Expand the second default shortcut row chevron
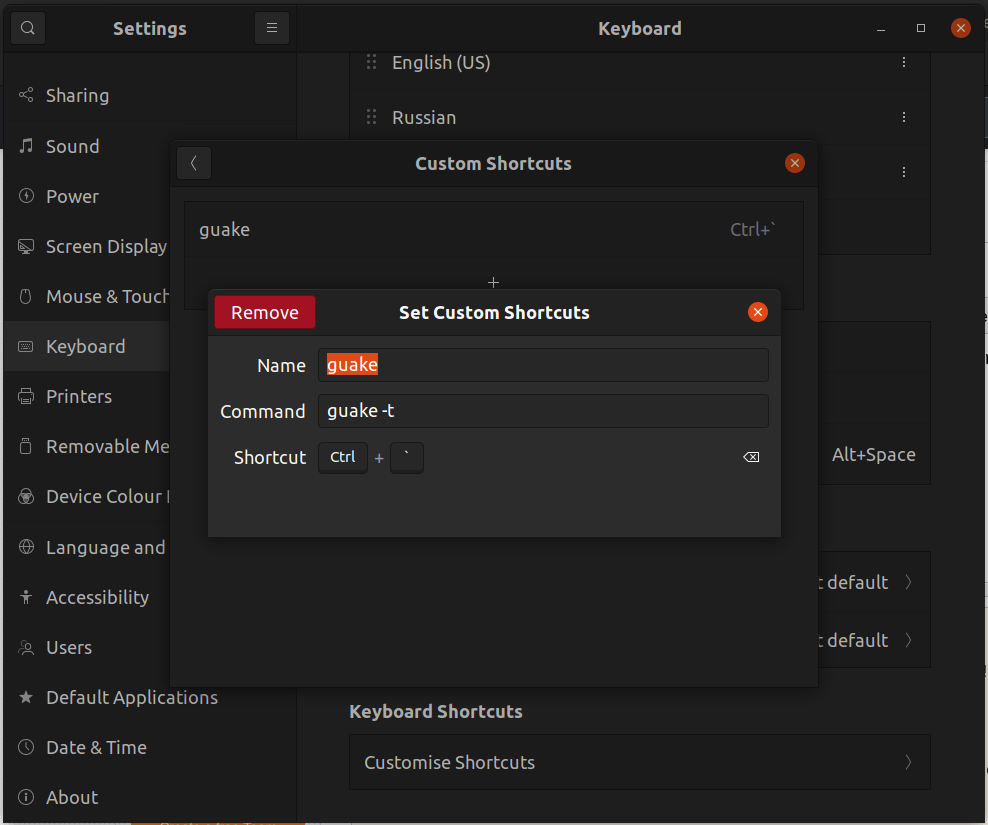988x825 pixels. coord(907,640)
